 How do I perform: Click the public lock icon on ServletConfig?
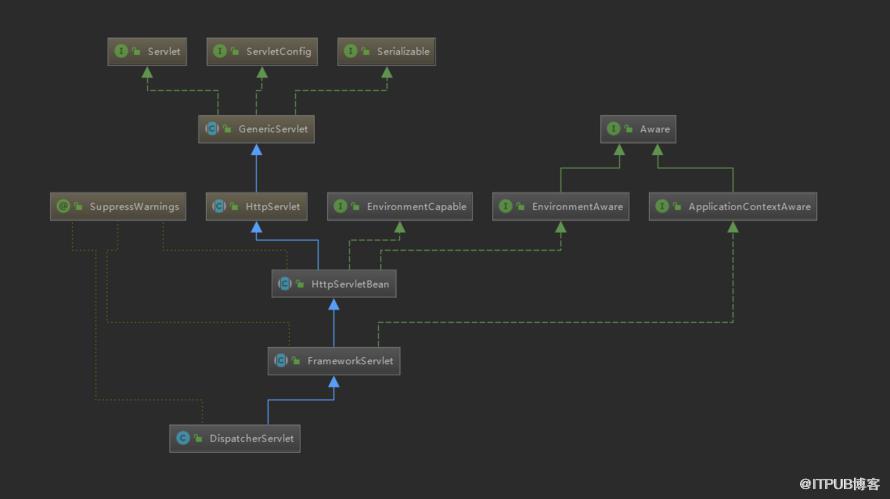[x=234, y=52]
